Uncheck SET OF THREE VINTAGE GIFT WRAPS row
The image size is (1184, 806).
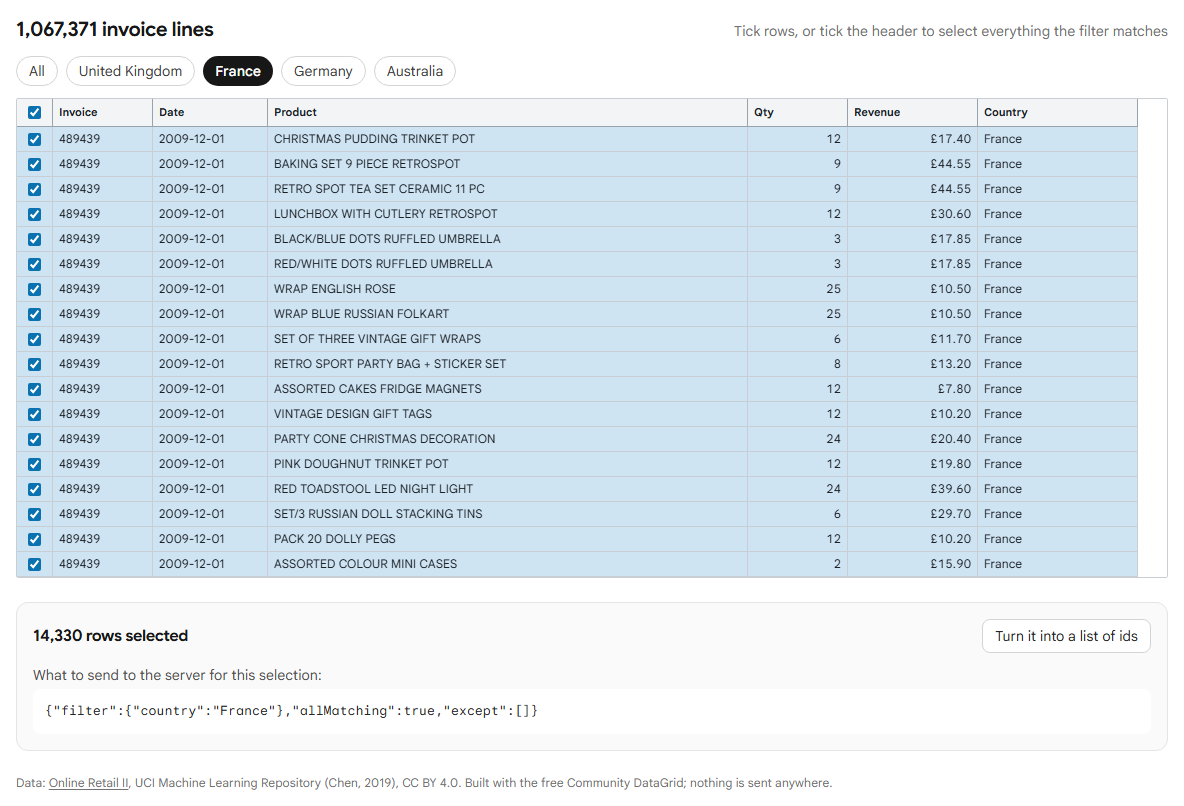pyautogui.click(x=34, y=339)
